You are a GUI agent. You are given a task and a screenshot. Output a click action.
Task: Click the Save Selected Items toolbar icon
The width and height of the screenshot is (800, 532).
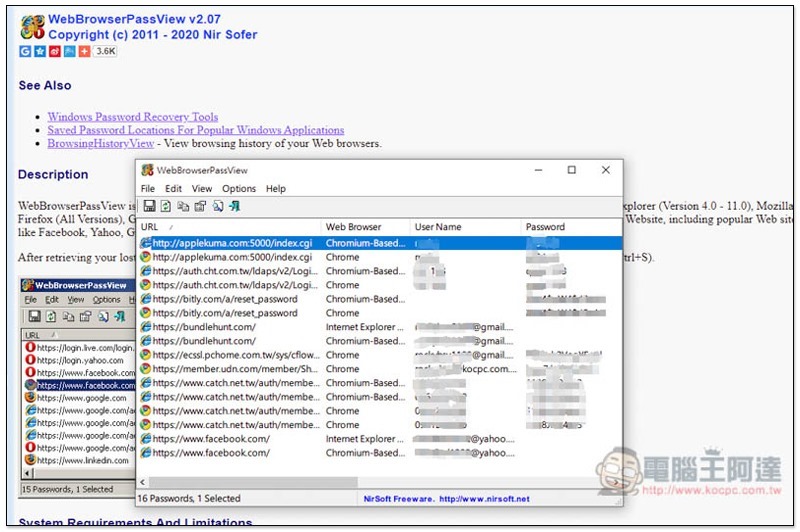pyautogui.click(x=149, y=206)
